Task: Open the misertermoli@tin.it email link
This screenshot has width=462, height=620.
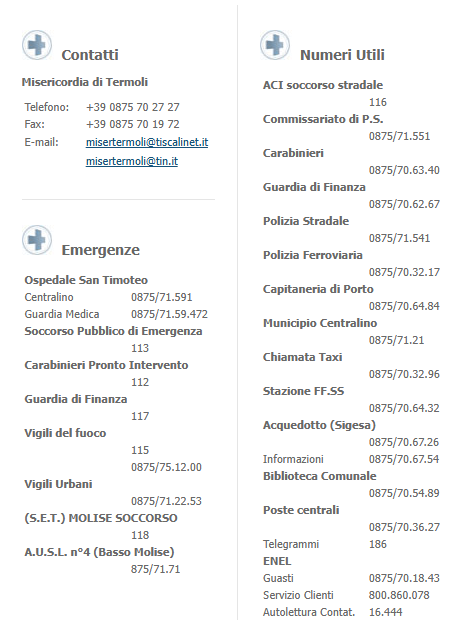Action: click(132, 161)
